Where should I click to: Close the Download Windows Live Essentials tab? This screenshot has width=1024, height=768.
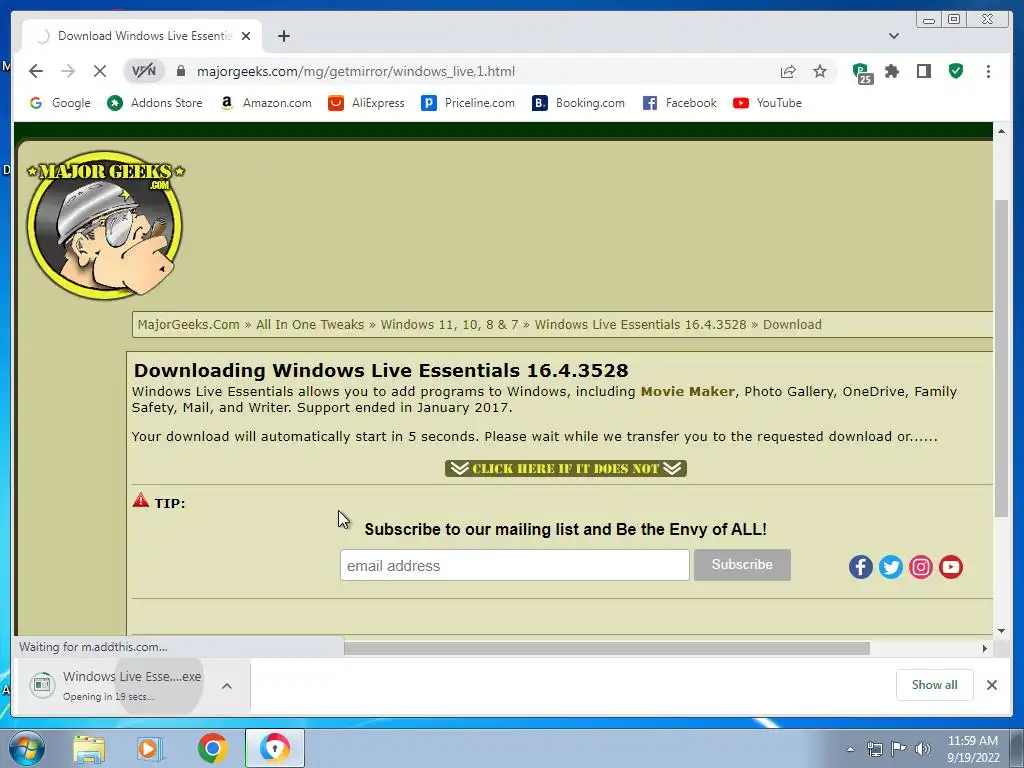(x=246, y=36)
